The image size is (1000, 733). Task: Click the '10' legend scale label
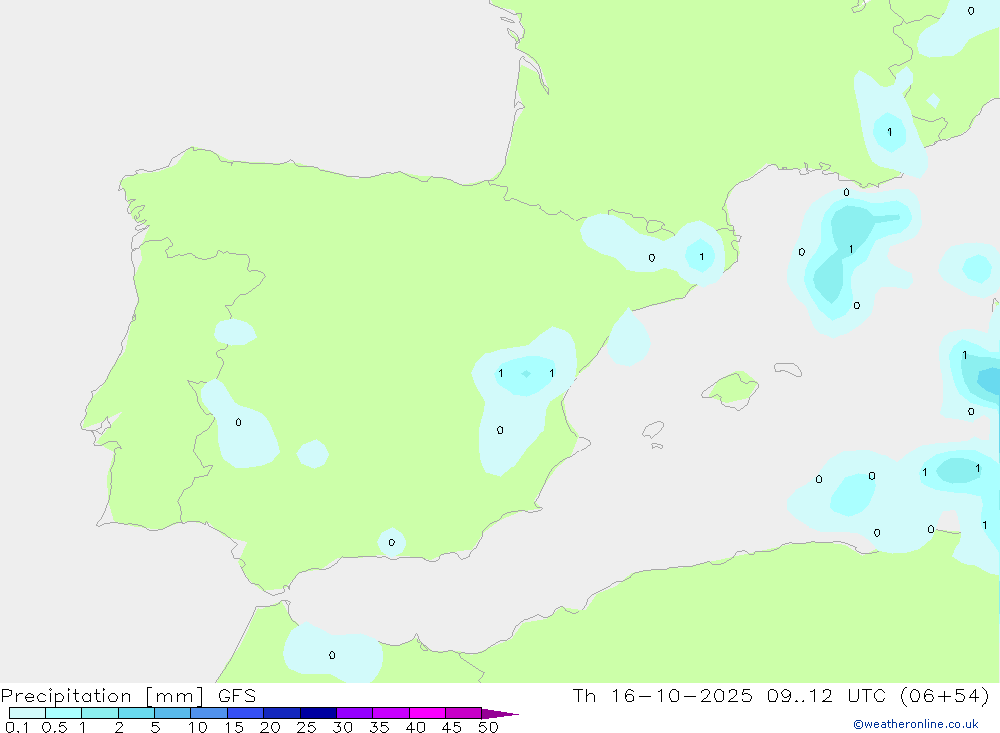(198, 727)
